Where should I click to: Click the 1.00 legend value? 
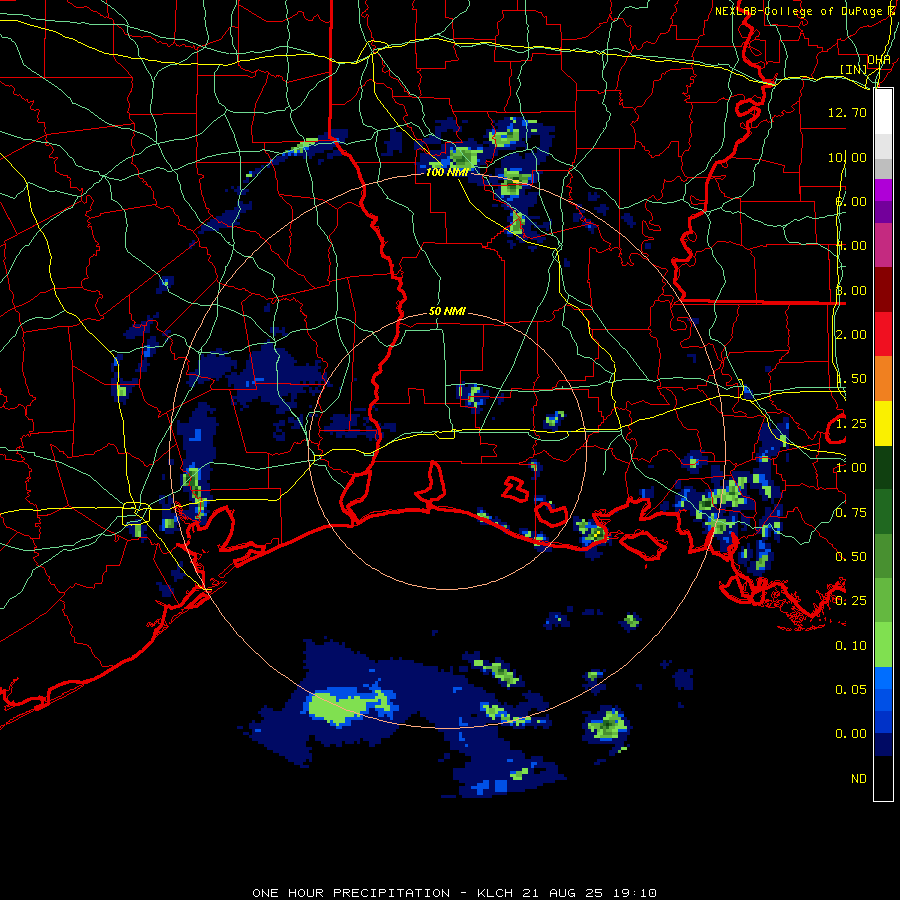851,468
